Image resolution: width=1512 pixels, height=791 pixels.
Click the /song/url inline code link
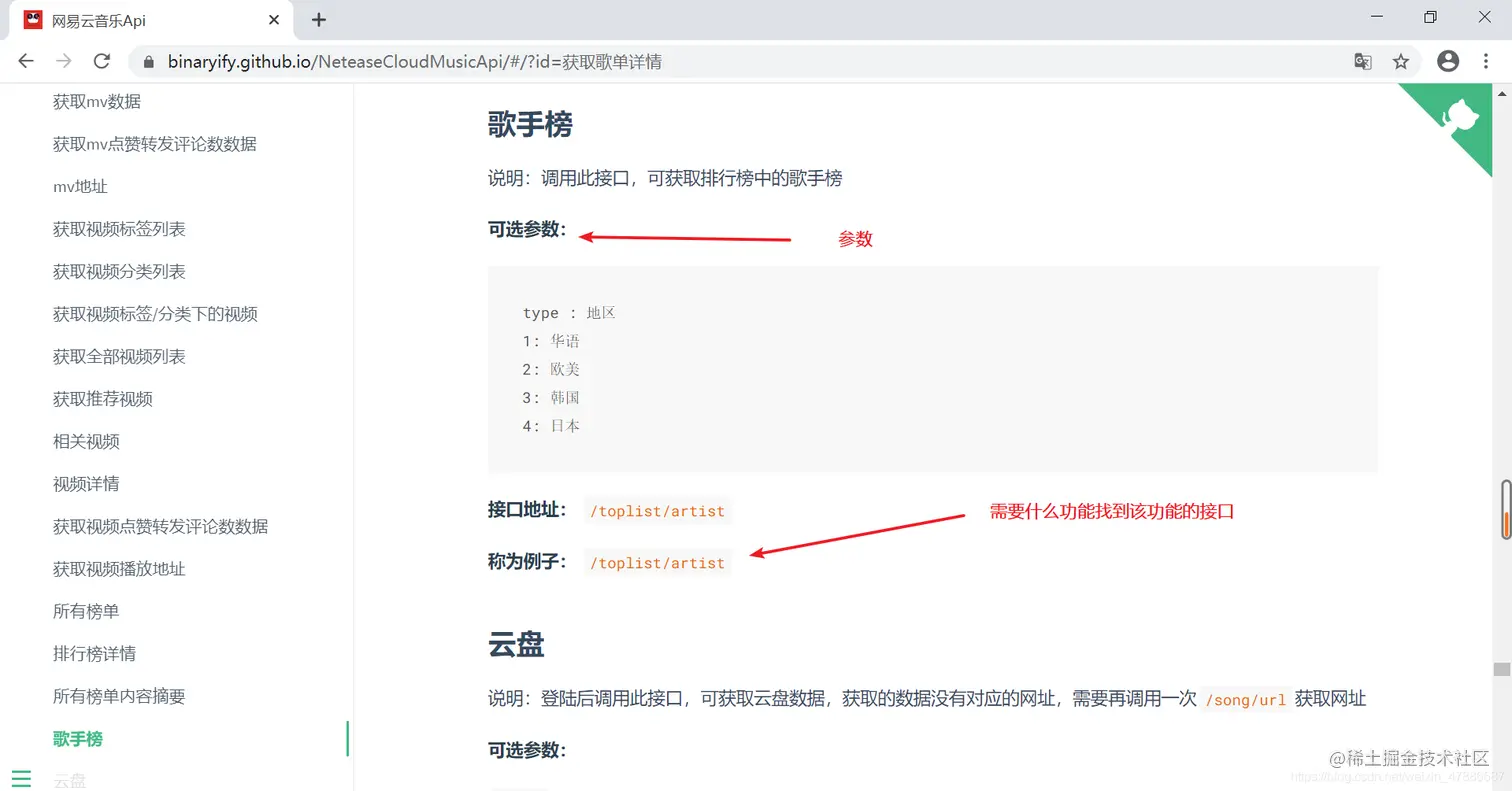click(1246, 699)
